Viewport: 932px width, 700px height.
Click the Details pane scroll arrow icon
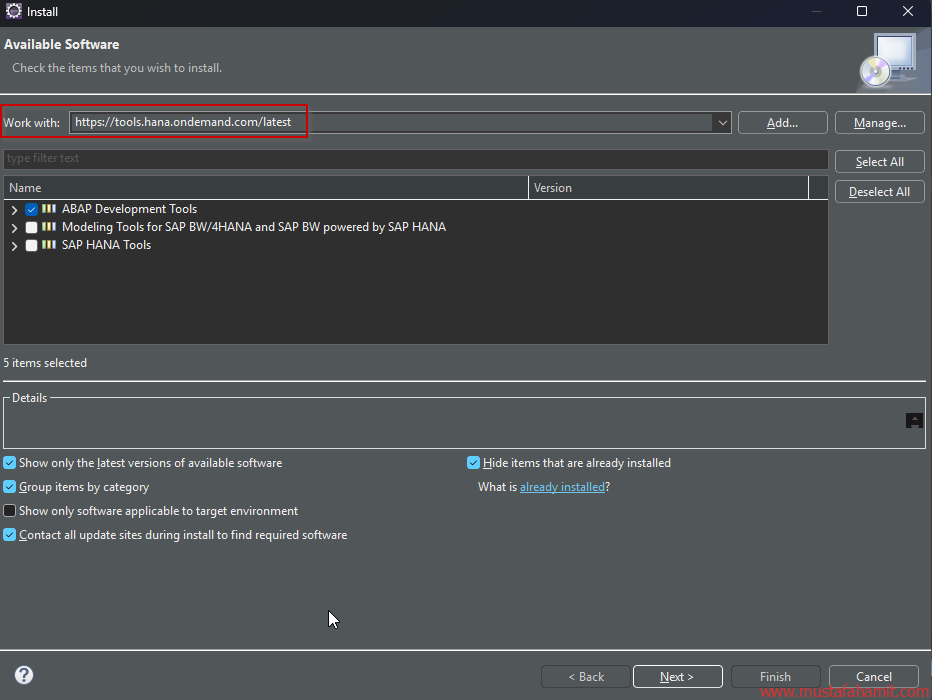(914, 421)
